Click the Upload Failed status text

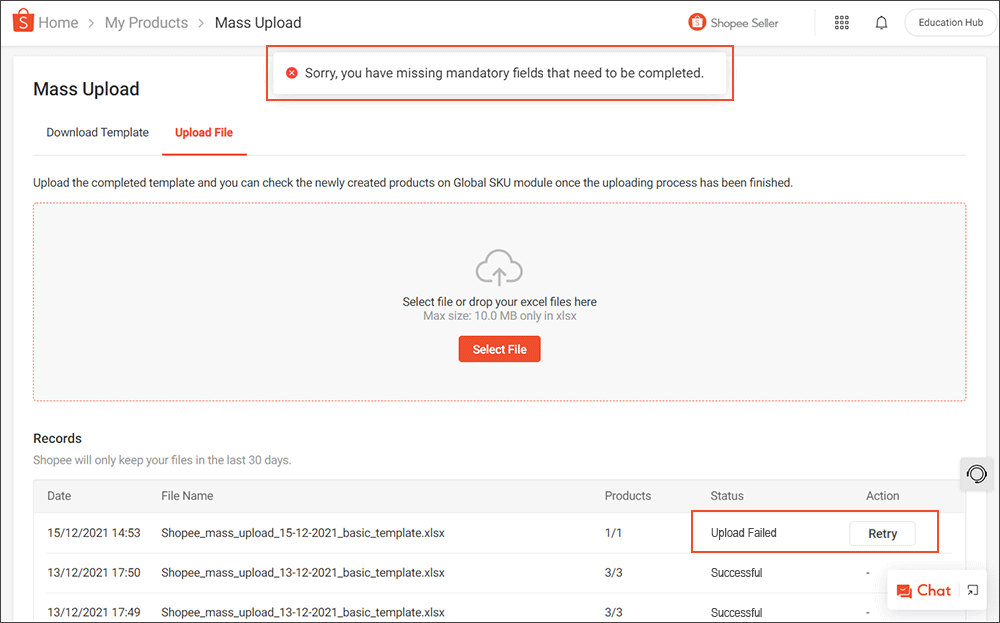(743, 533)
